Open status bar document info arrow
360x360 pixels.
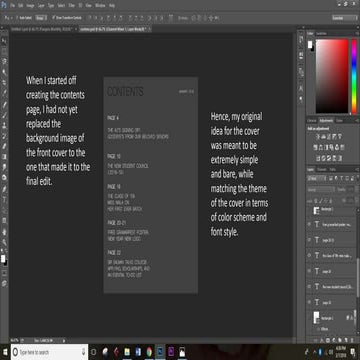tap(63, 340)
